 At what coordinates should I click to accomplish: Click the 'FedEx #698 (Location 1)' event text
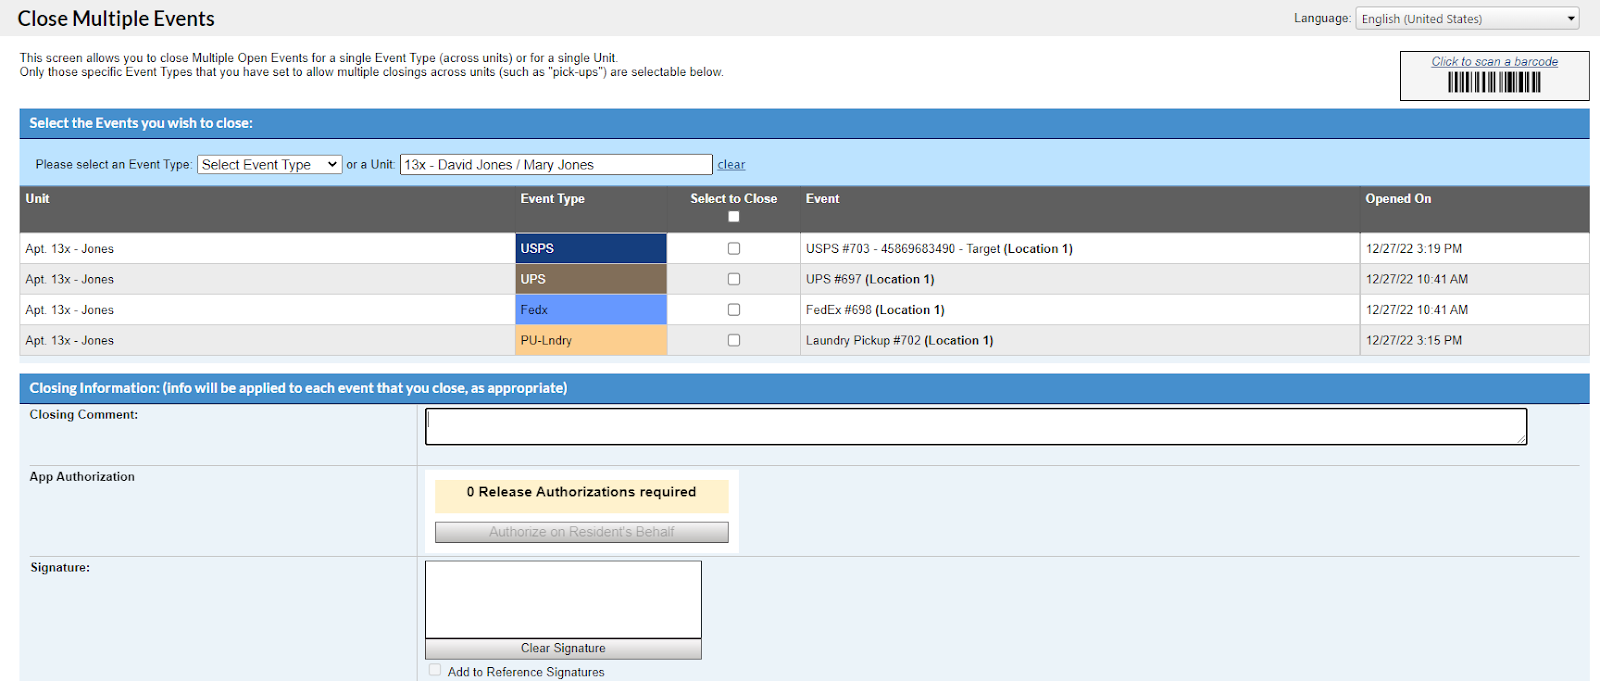[875, 310]
